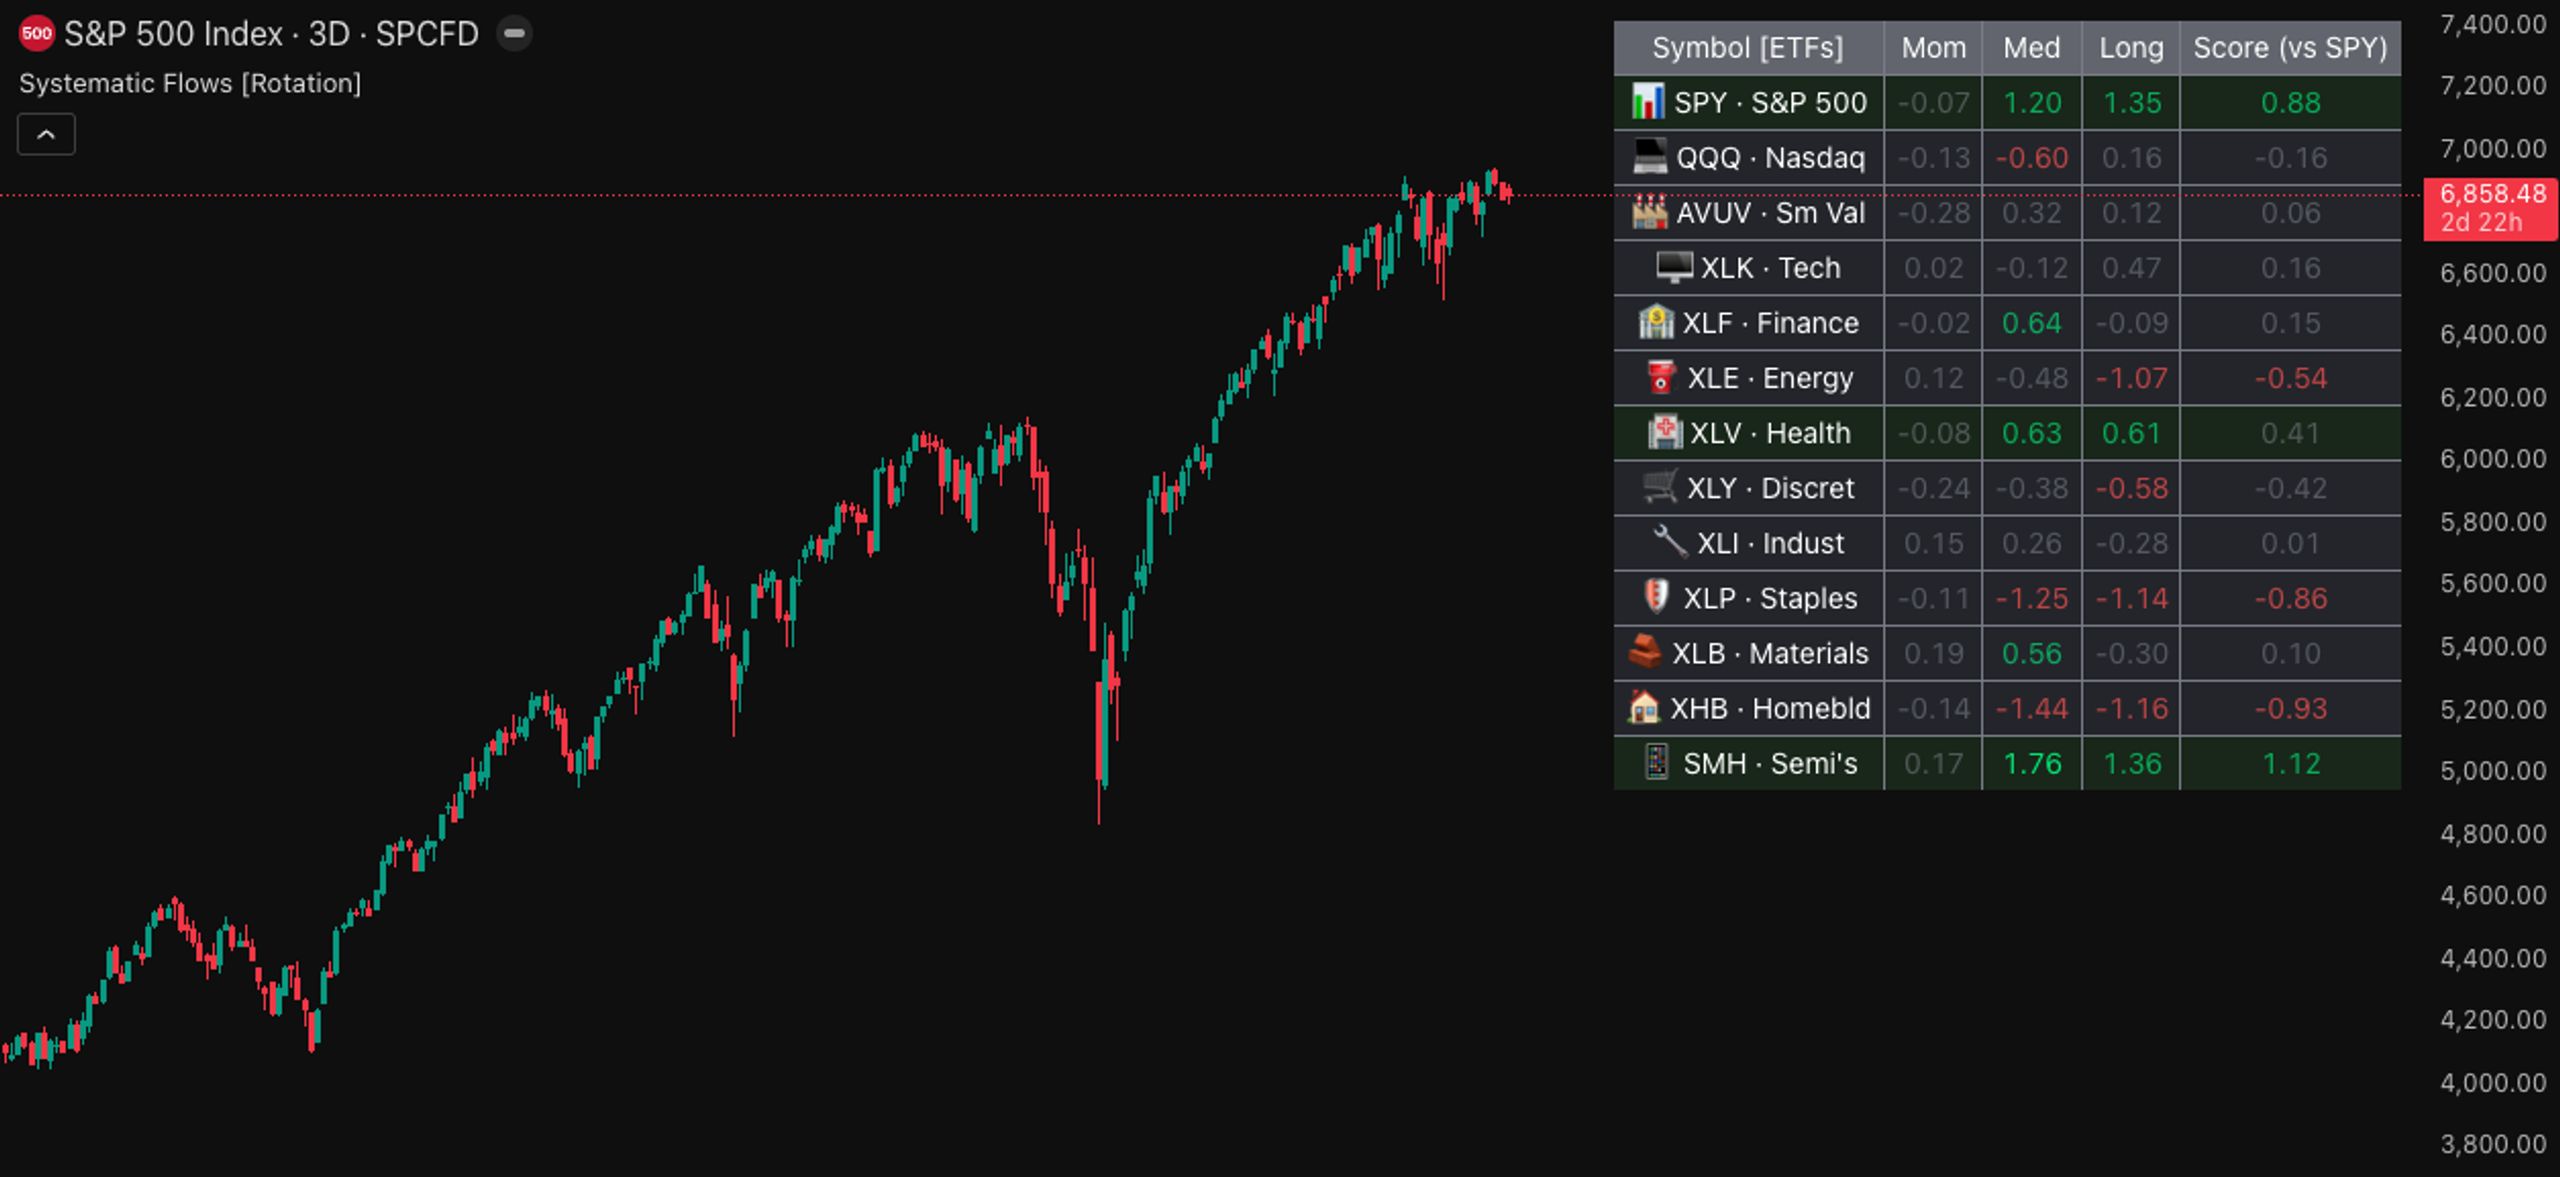This screenshot has width=2560, height=1177.
Task: Click the Mom column header
Action: pyautogui.click(x=1933, y=48)
